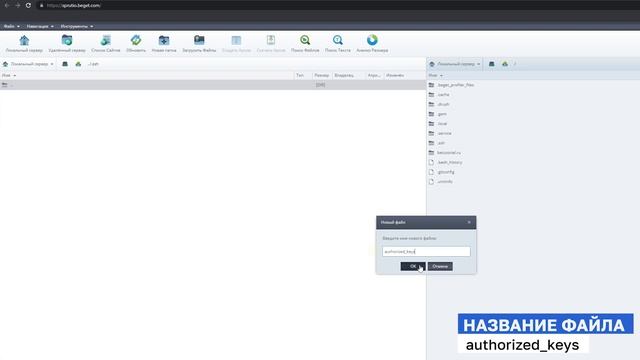Image resolution: width=640 pixels, height=360 pixels.
Task: Refresh the listing with Обновить
Action: [x=136, y=44]
